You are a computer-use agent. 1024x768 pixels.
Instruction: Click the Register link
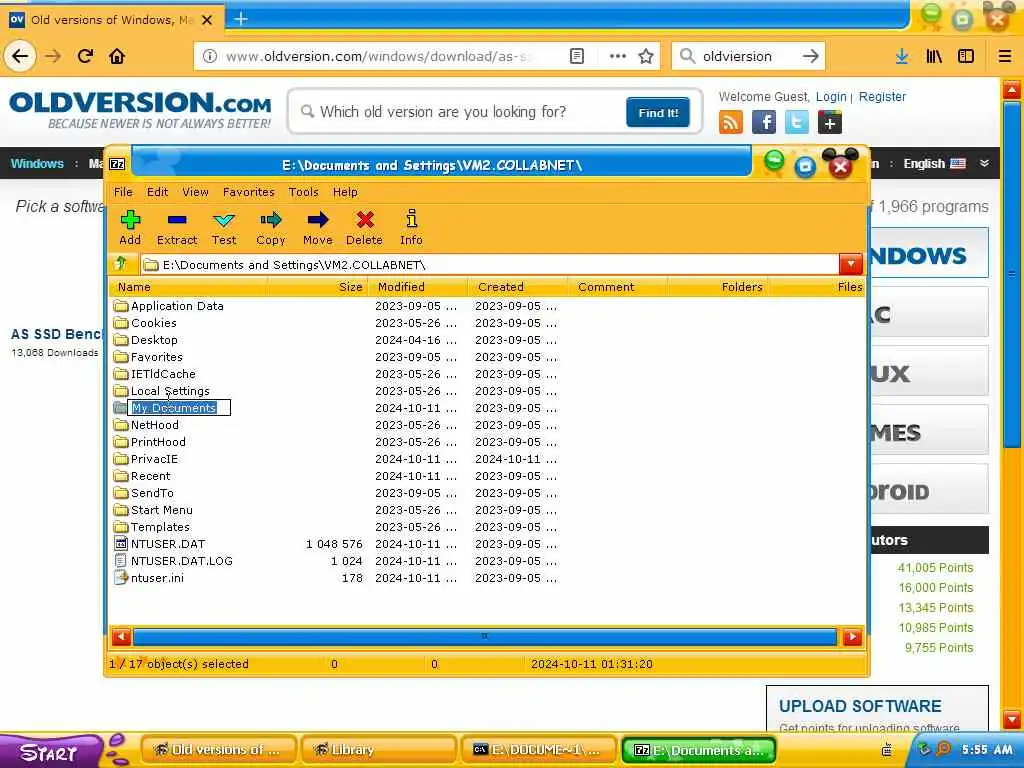tap(882, 97)
